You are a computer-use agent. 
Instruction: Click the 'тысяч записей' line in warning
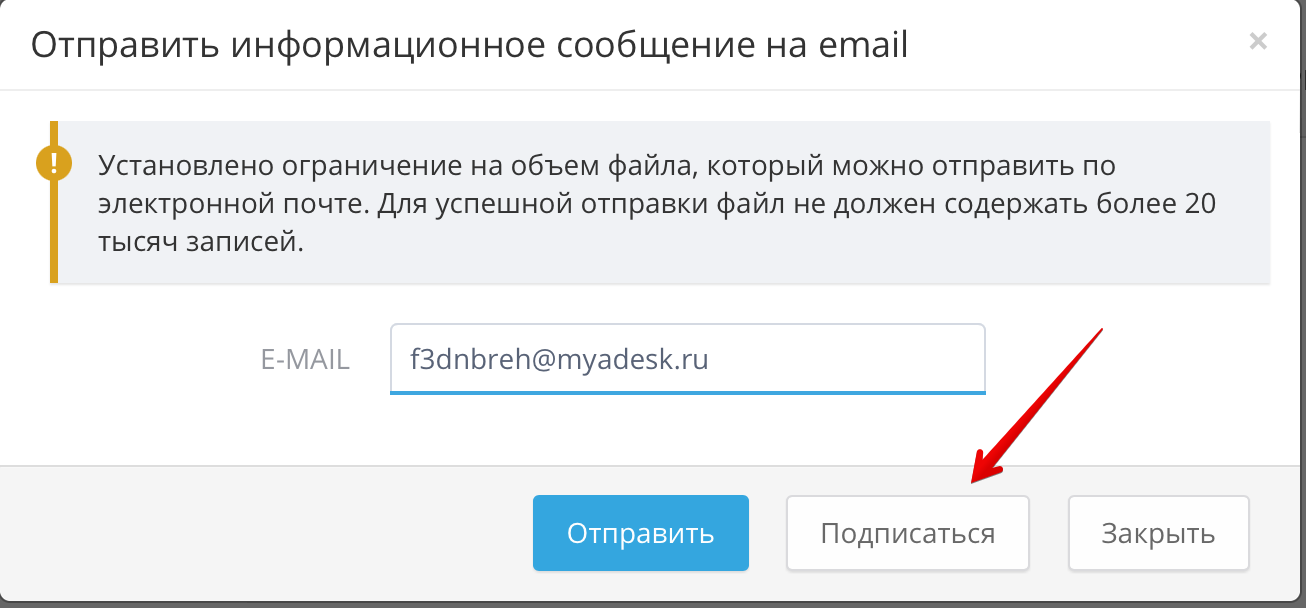(200, 243)
